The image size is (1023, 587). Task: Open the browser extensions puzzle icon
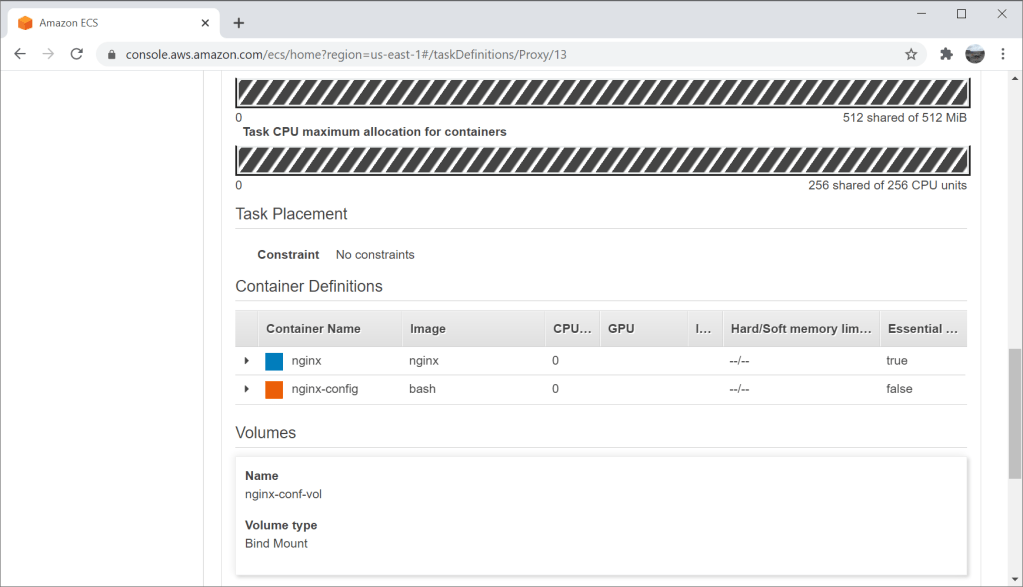tap(945, 54)
